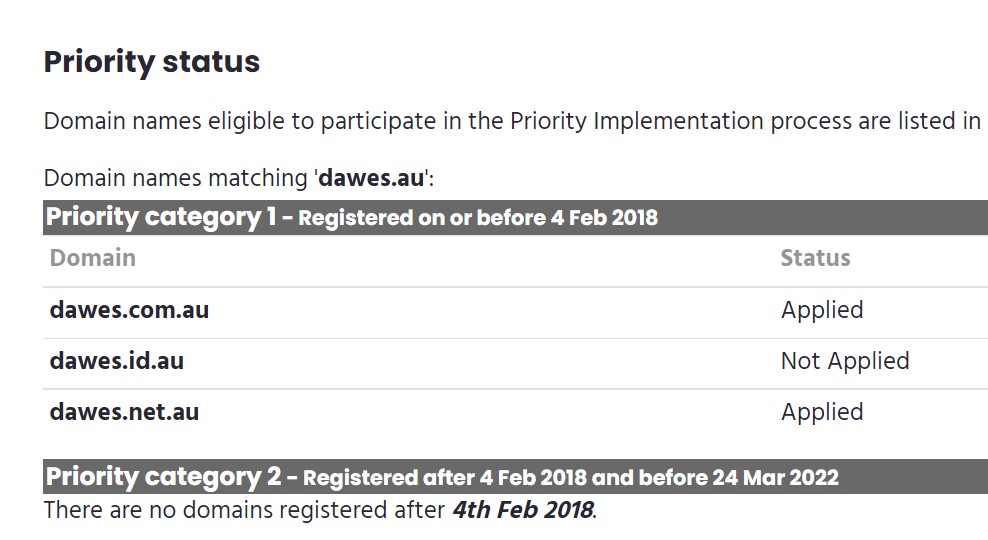
Task: Select the dawes.id.au domain
Action: (117, 361)
